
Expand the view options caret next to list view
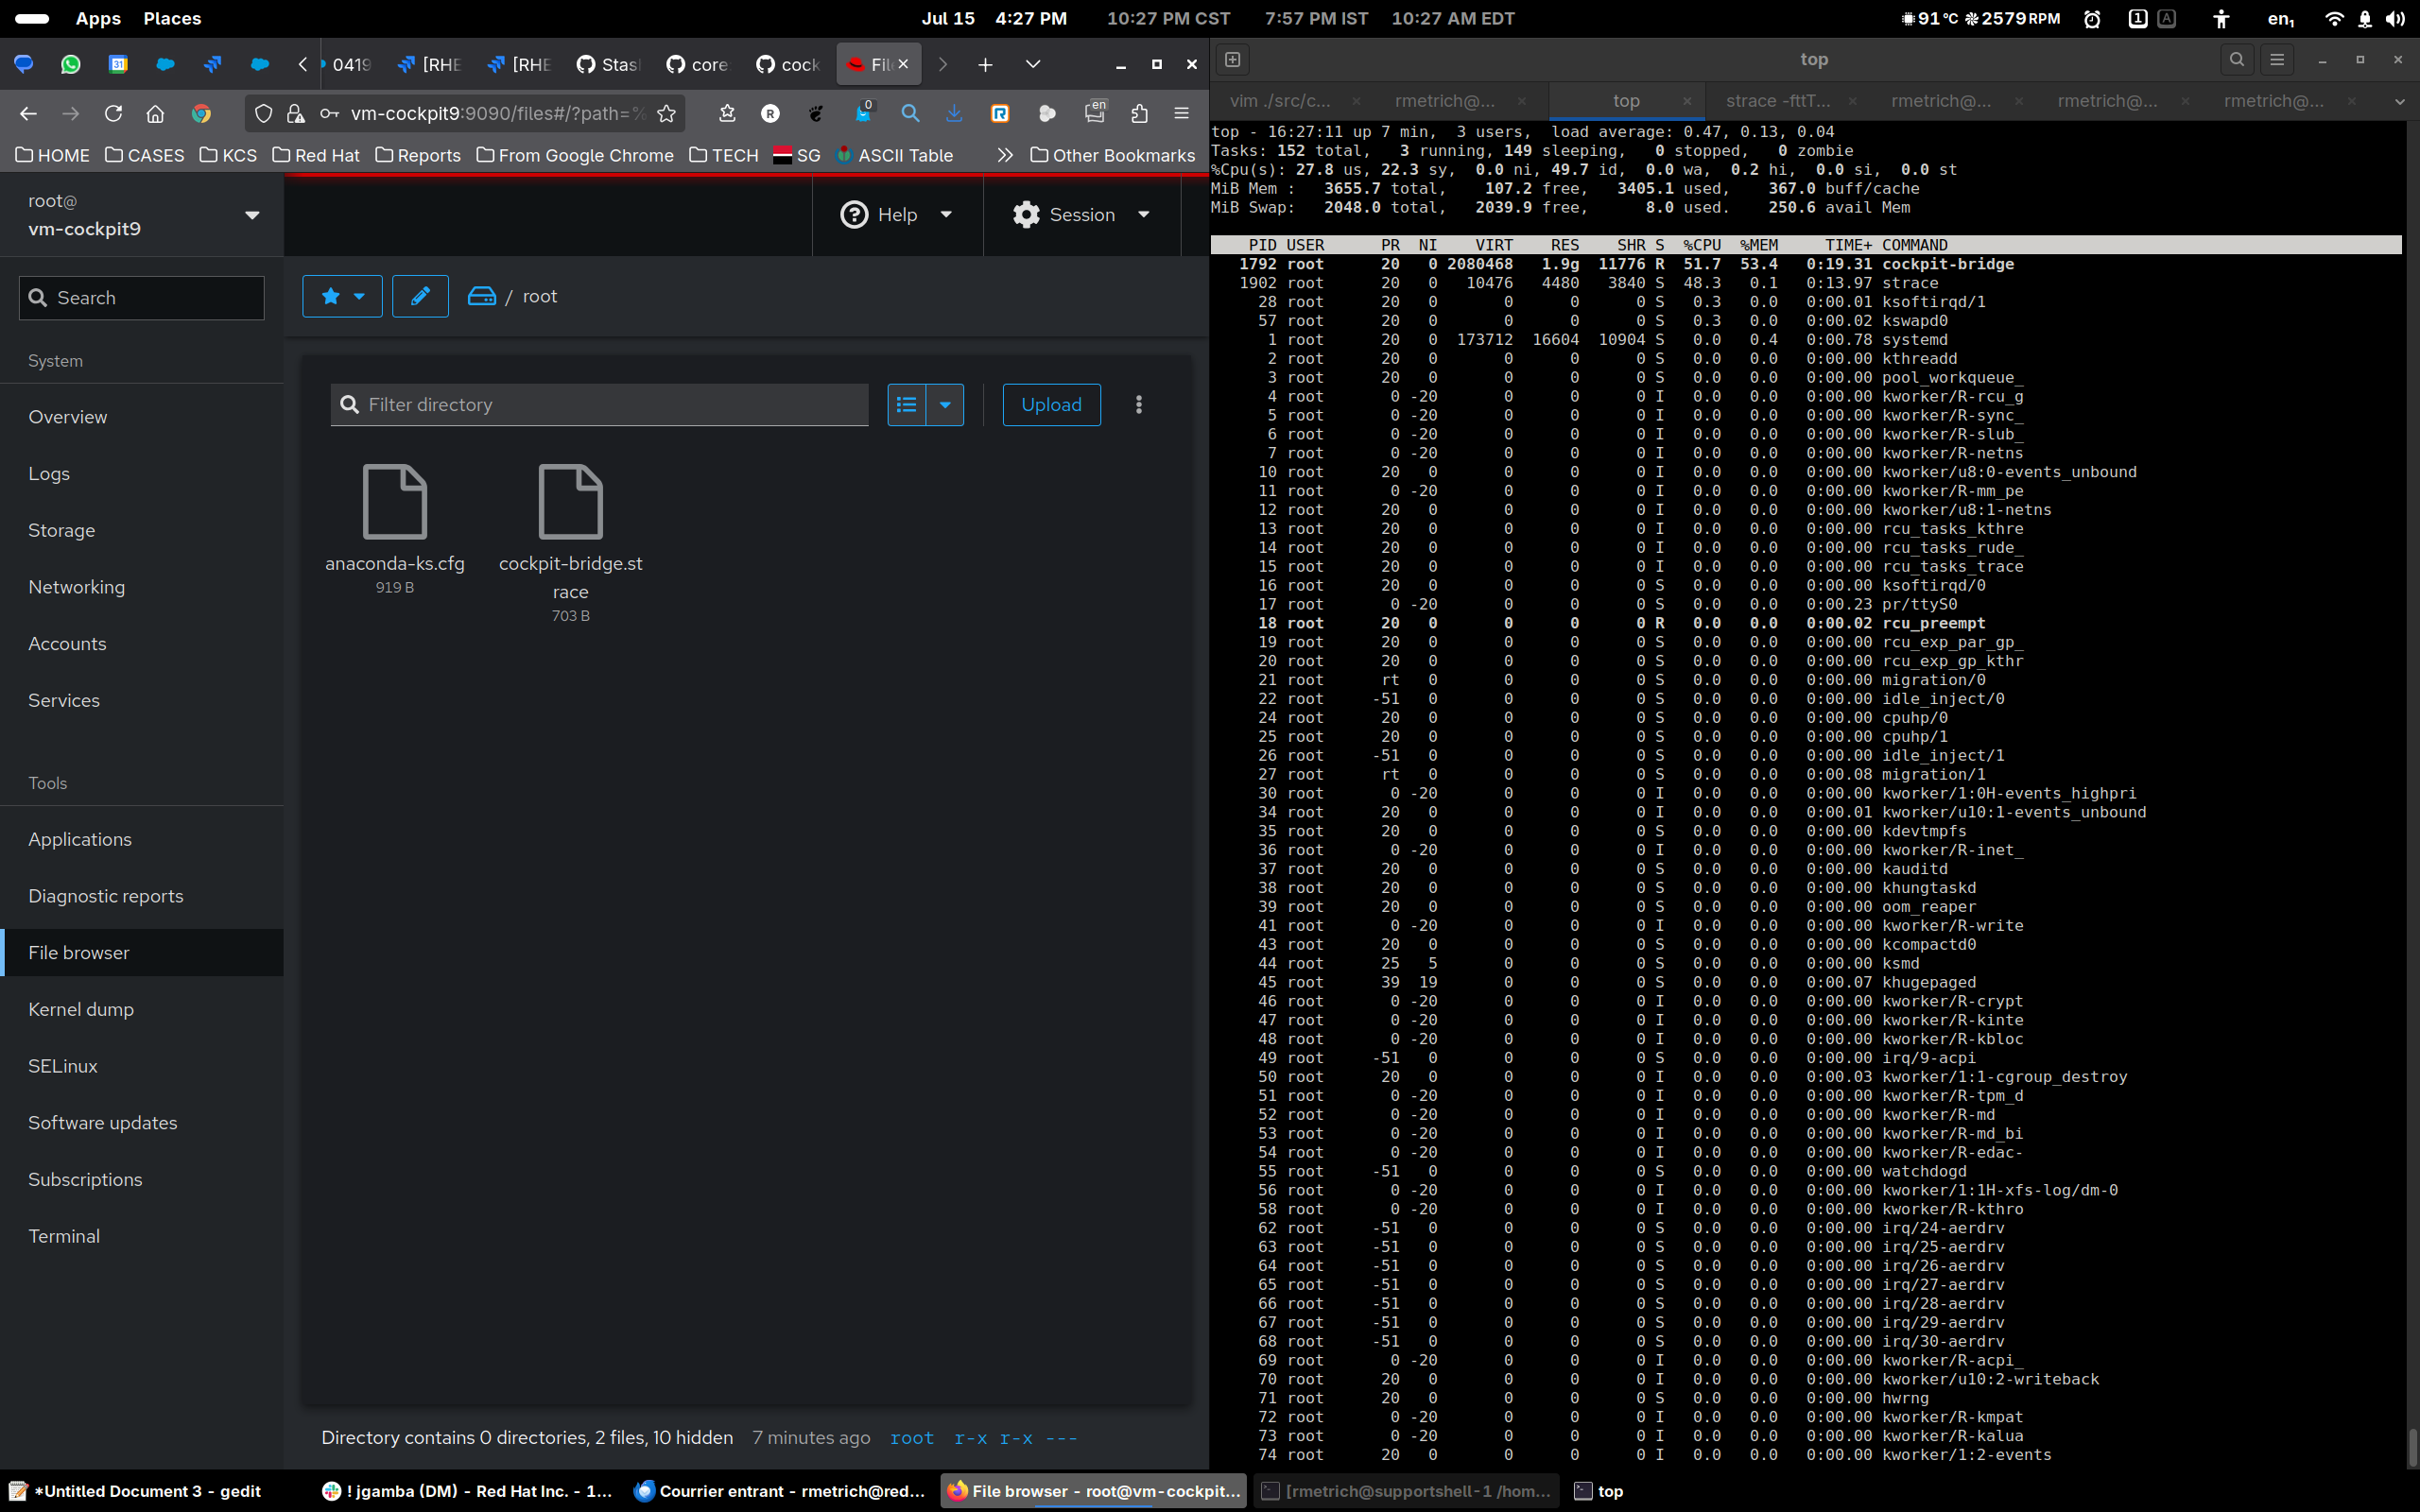(945, 405)
